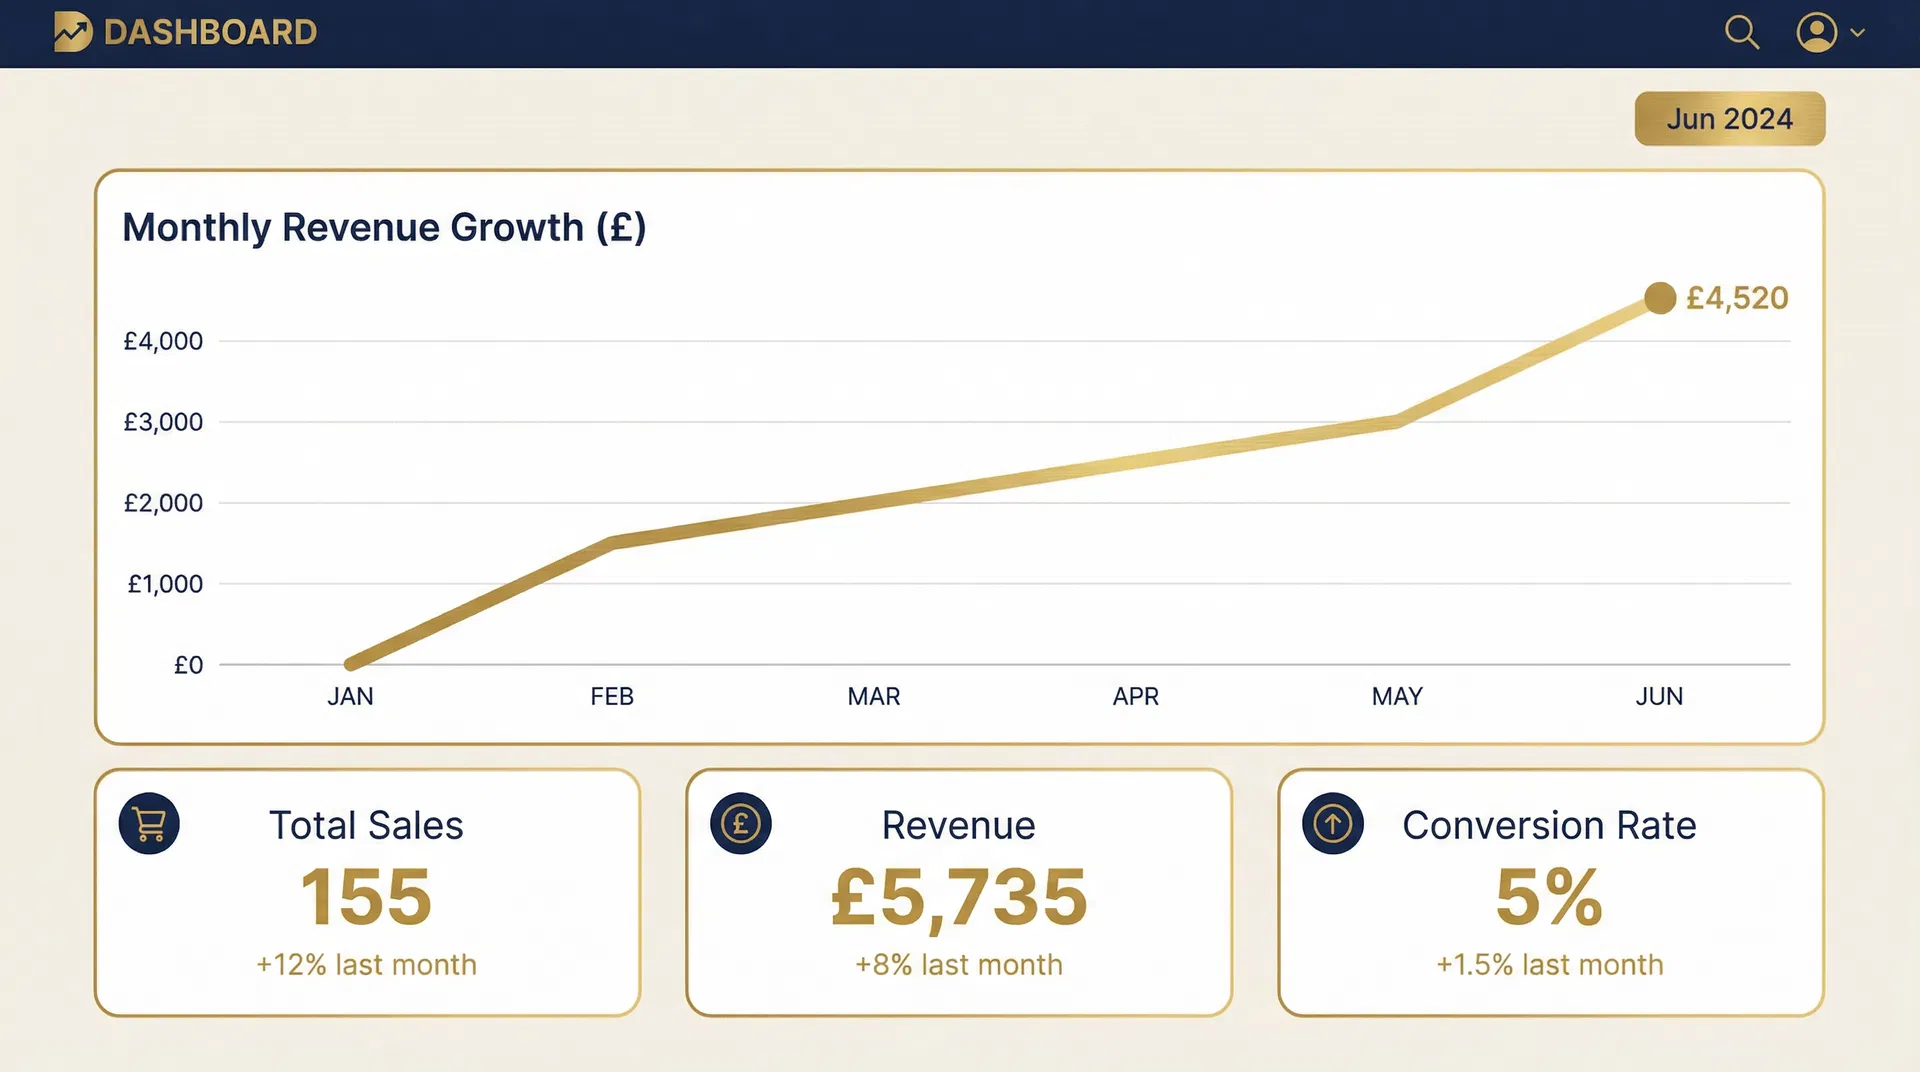Screen dimensions: 1920x1072
Task: Click the user profile avatar icon
Action: pos(1817,33)
